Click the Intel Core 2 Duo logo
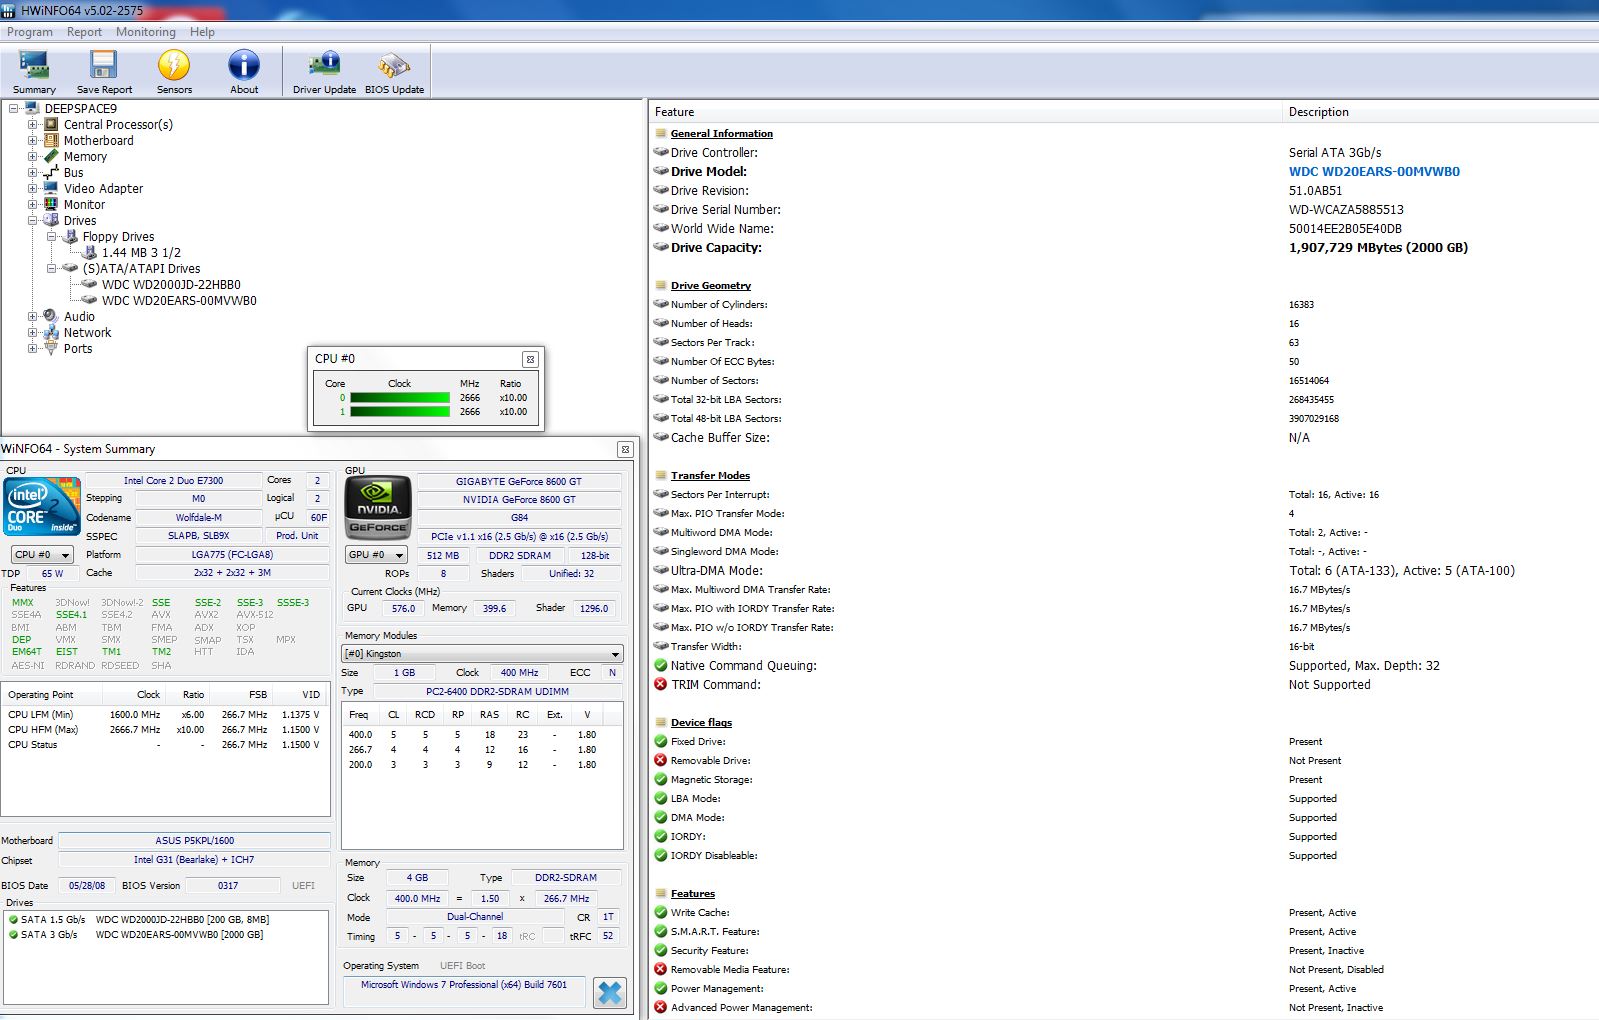 pyautogui.click(x=42, y=506)
